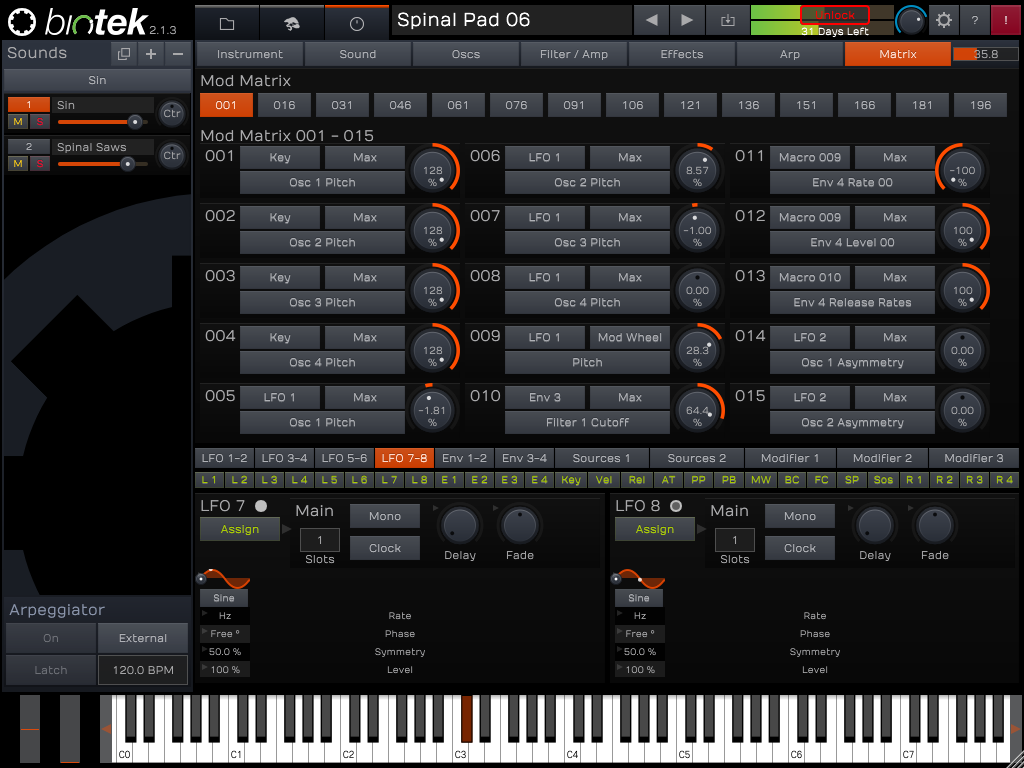1024x768 pixels.
Task: Open the source dropdown of slot 009 showing LFO 1
Action: 544,338
